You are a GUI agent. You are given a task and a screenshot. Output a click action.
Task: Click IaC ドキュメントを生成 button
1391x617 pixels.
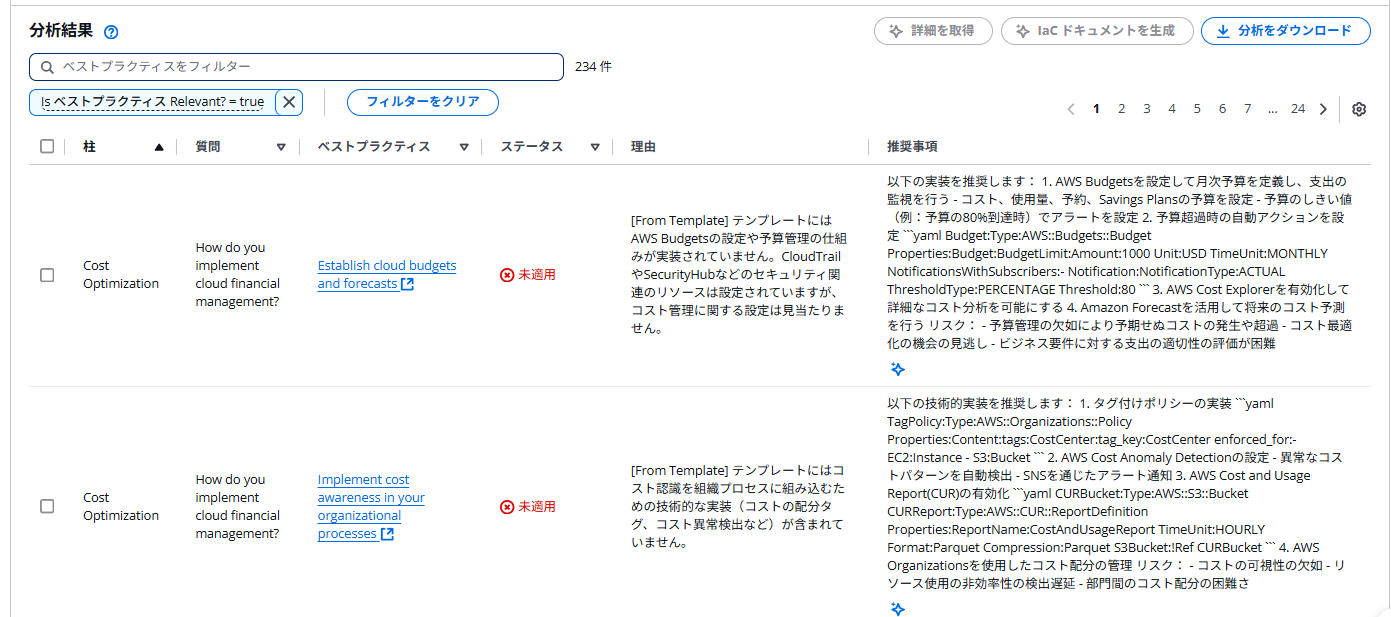point(1097,31)
